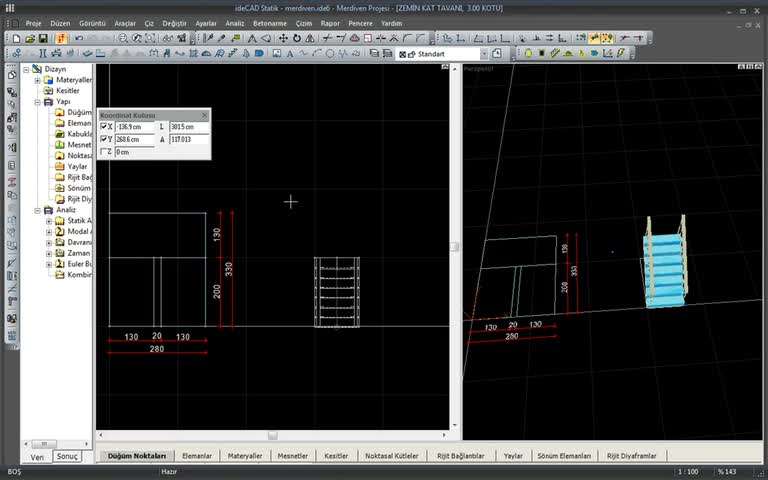
Task: Click the trim line icon
Action: [x=328, y=38]
